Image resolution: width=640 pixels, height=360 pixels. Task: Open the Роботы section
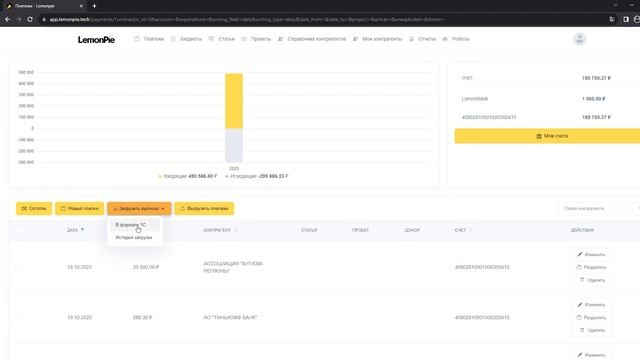tap(456, 39)
